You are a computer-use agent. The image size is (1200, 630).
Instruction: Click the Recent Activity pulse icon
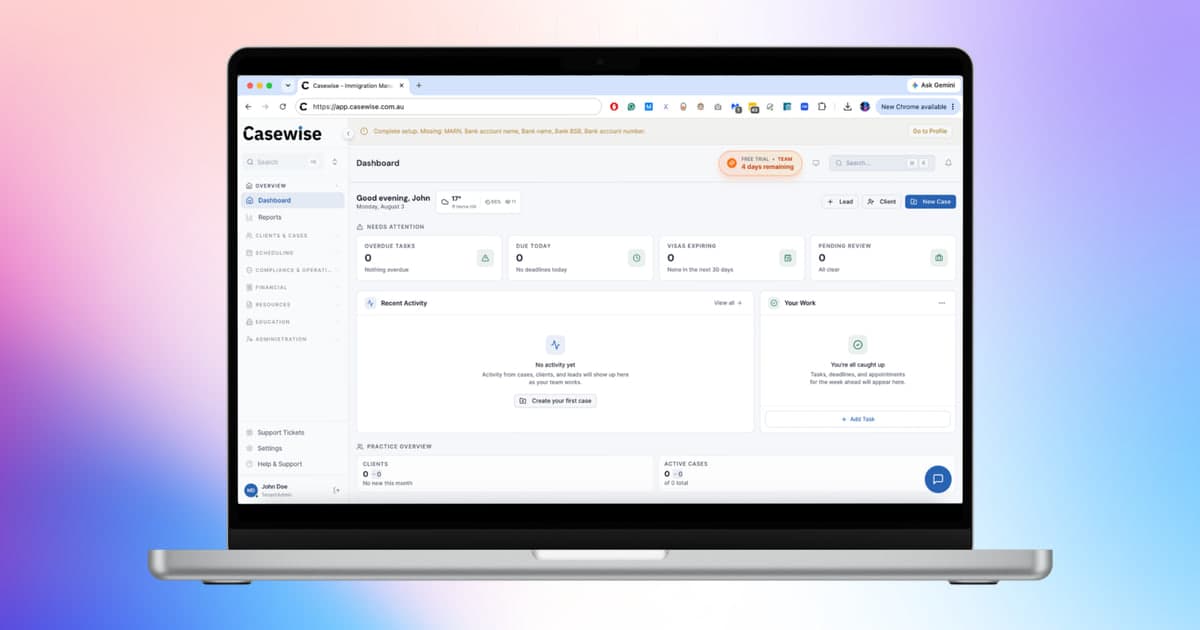(x=370, y=303)
